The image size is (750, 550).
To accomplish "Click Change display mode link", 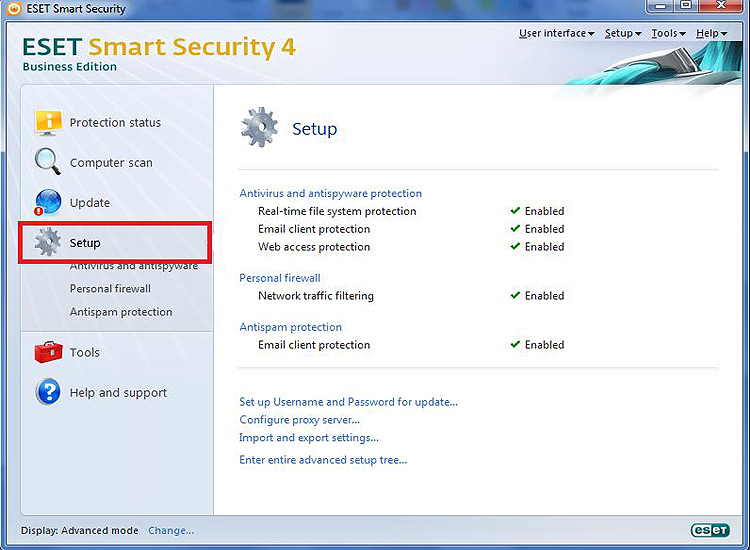I will (171, 530).
